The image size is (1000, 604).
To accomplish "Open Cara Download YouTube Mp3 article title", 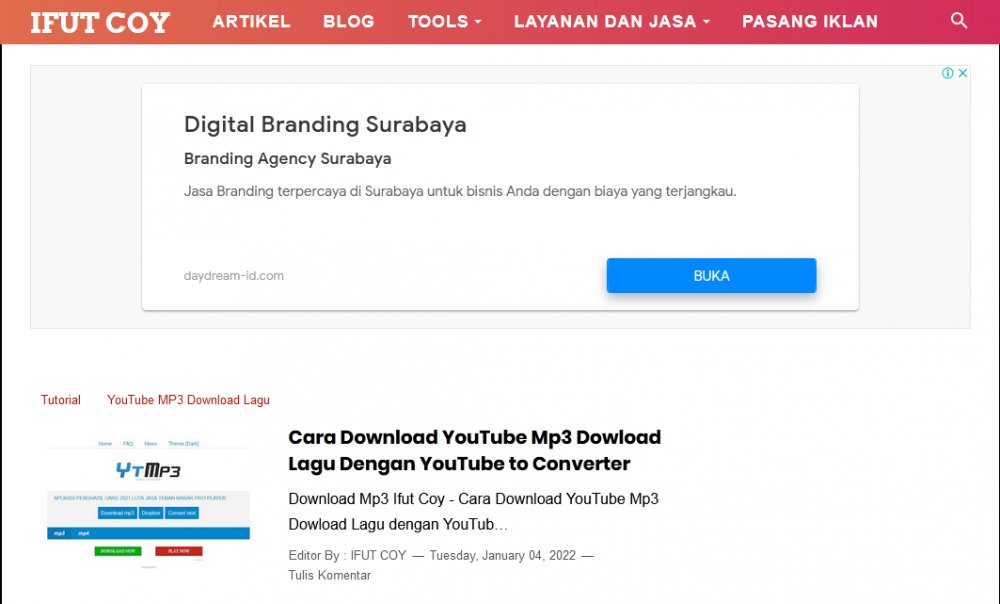I will pyautogui.click(x=474, y=450).
